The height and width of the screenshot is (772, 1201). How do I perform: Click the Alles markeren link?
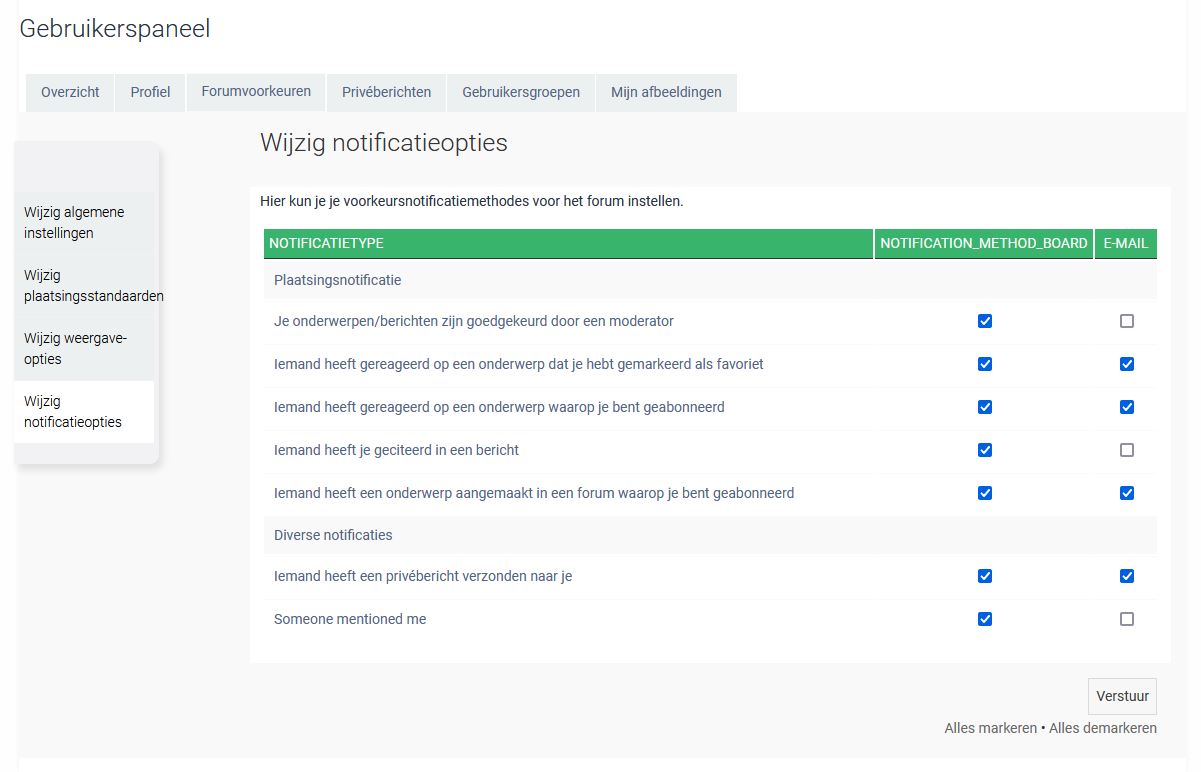click(x=990, y=728)
